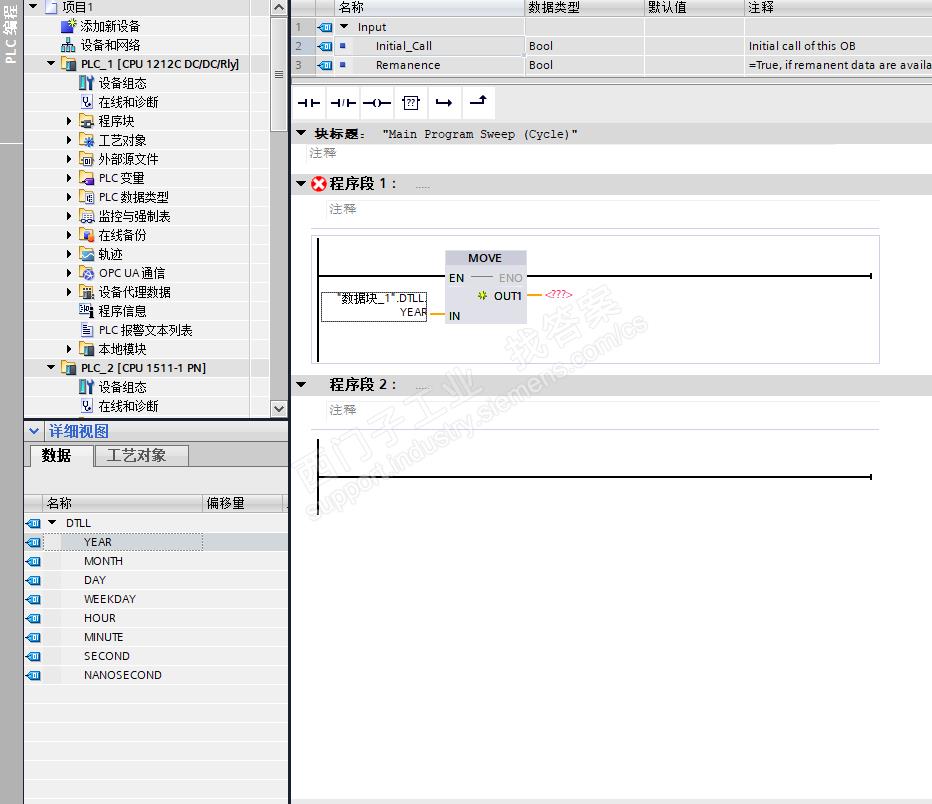This screenshot has height=804, width=932.
Task: Click the 程序块 folder icon
Action: point(87,121)
